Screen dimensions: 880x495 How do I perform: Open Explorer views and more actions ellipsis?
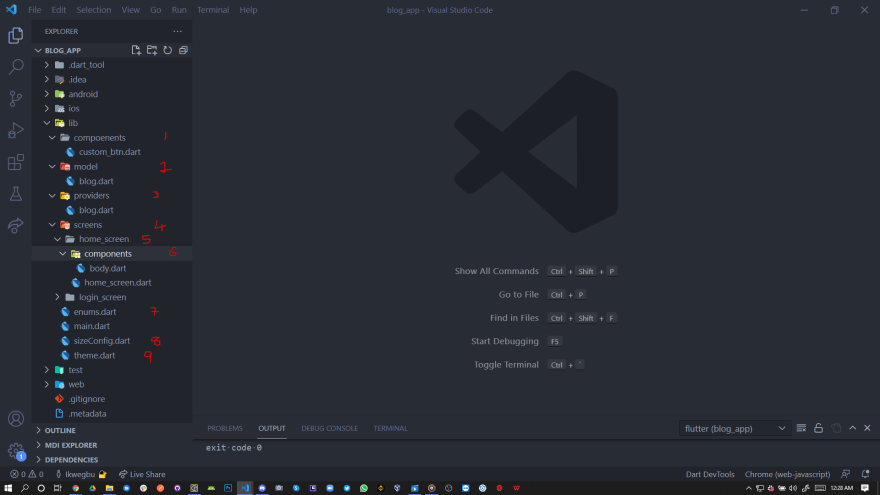[177, 31]
